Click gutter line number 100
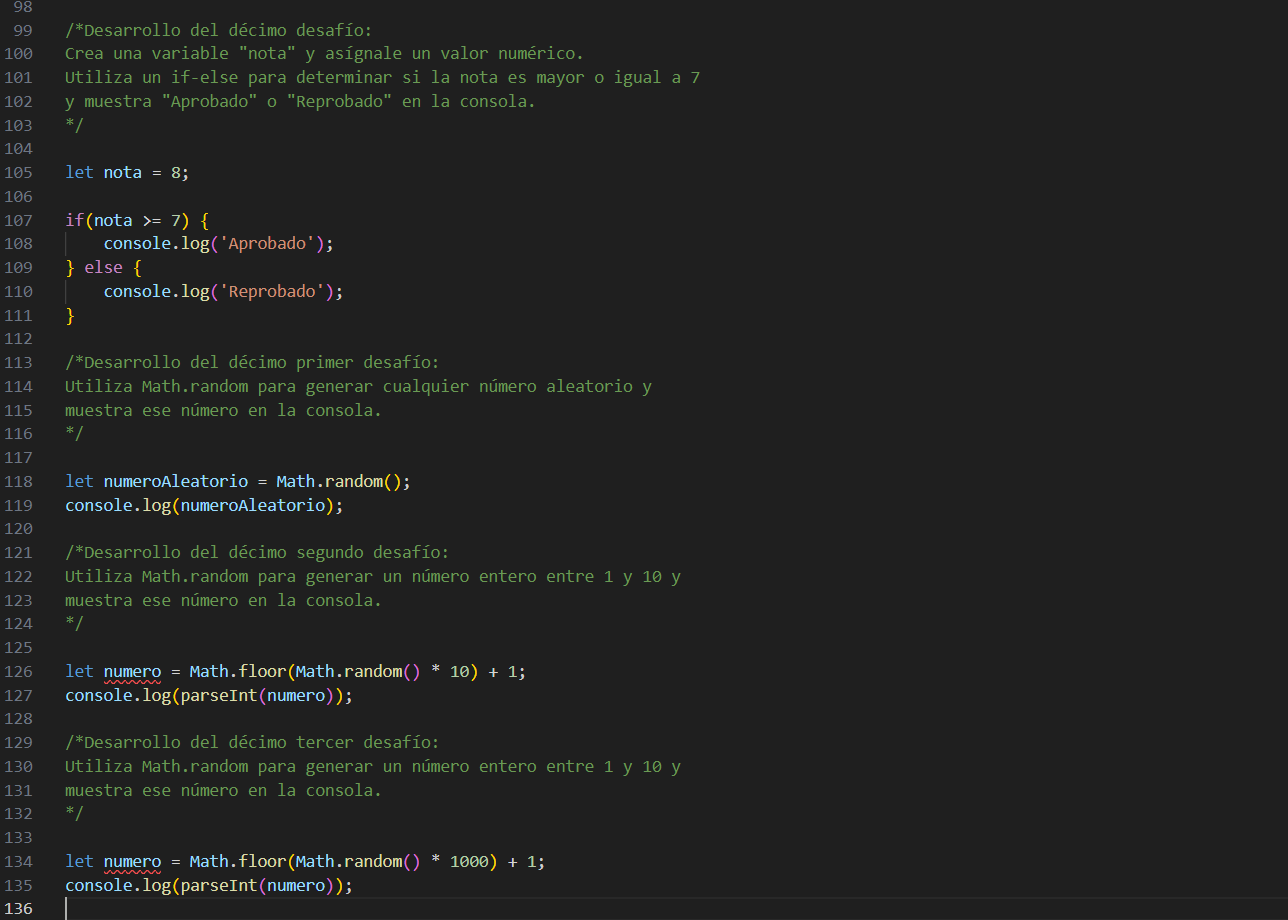The height and width of the screenshot is (920, 1288). [x=19, y=53]
